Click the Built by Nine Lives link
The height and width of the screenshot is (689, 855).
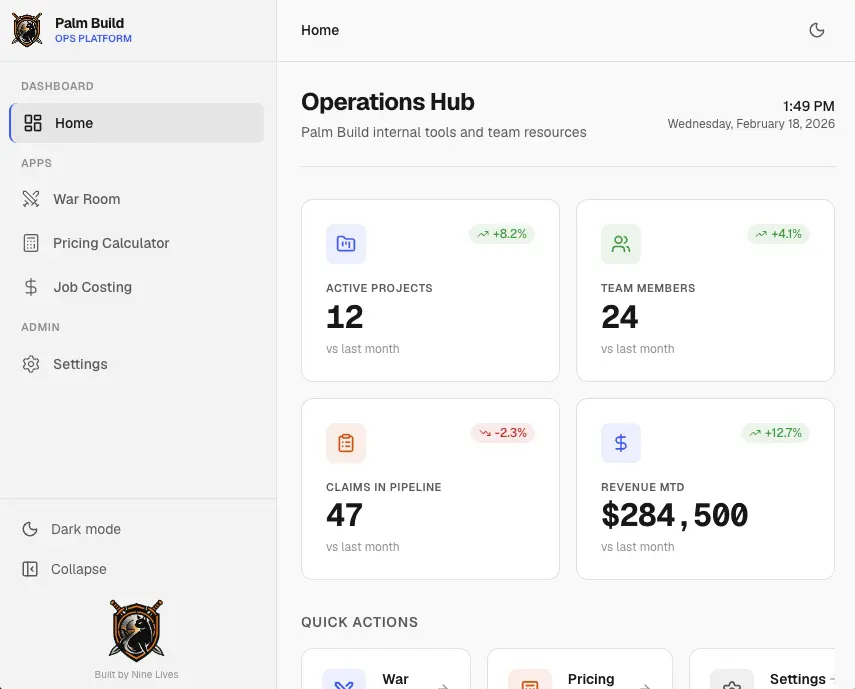(x=136, y=674)
